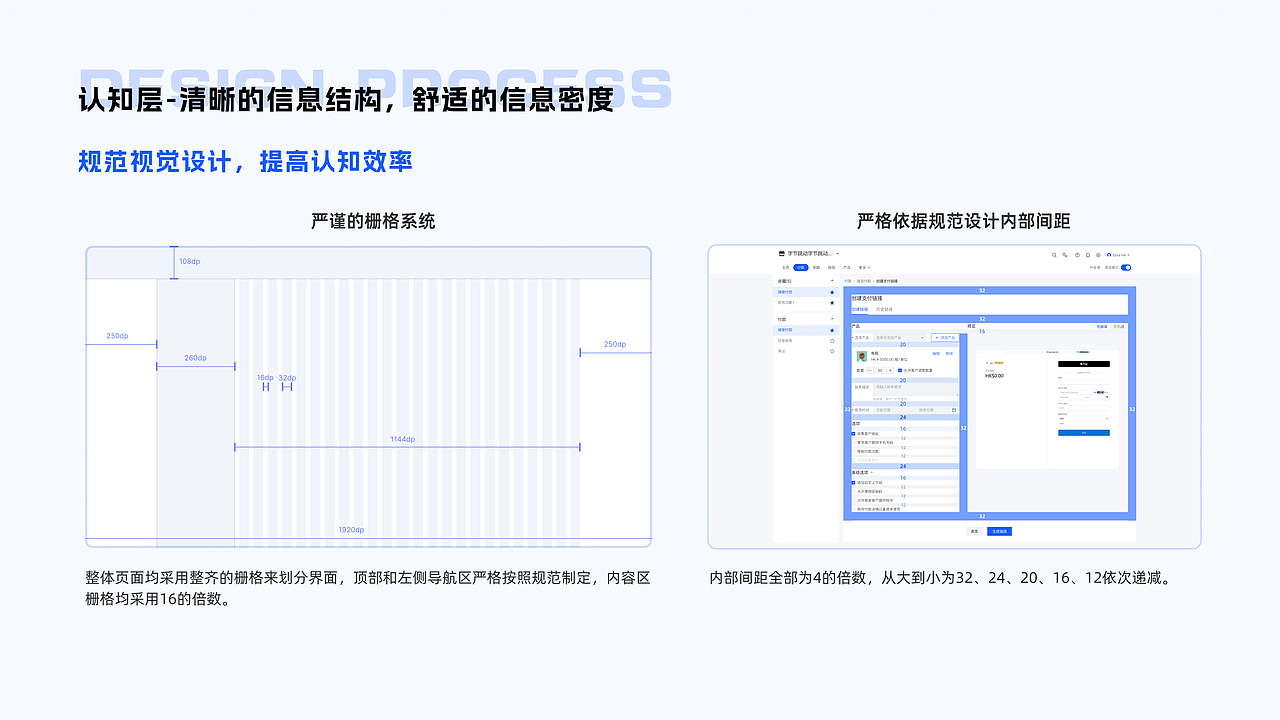Viewport: 1280px width, 720px height.
Task: Open the search icon in the dashboard top bar
Action: [x=1053, y=255]
